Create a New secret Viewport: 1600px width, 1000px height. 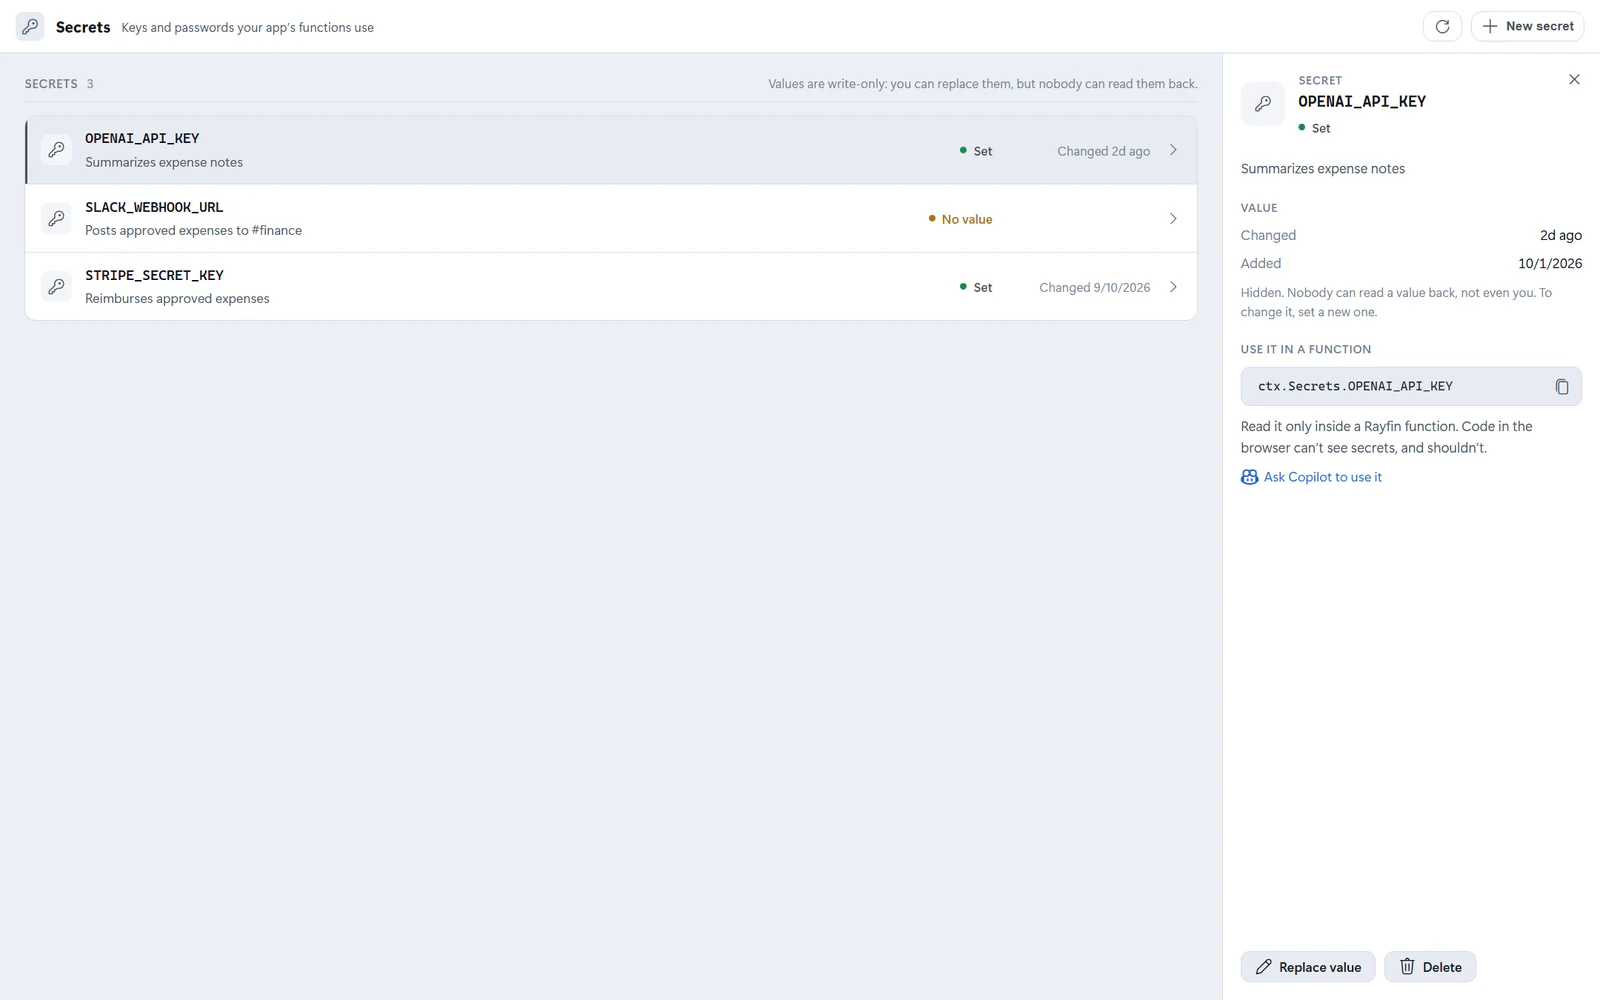[x=1527, y=26]
